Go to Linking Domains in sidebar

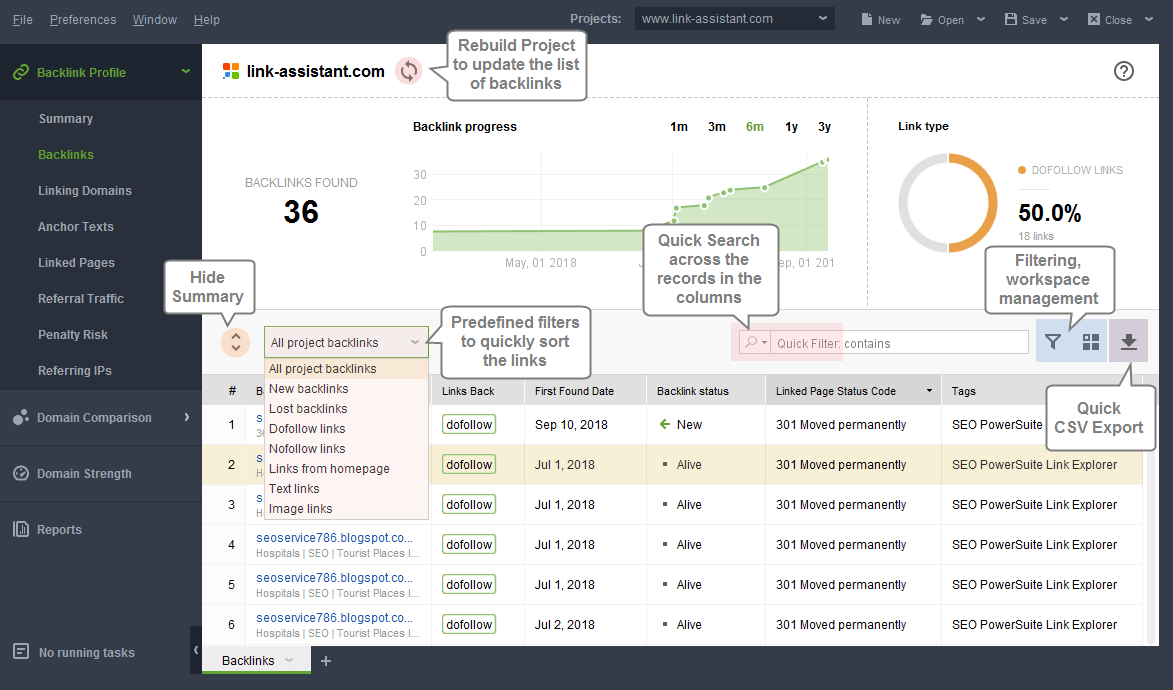(x=85, y=190)
